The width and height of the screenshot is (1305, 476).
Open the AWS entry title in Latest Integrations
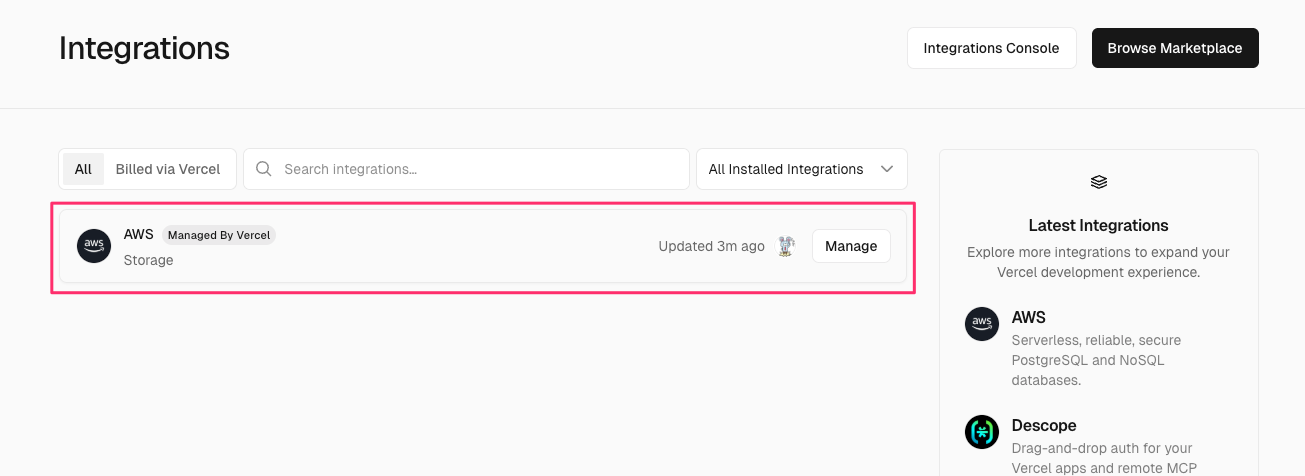tap(1029, 317)
